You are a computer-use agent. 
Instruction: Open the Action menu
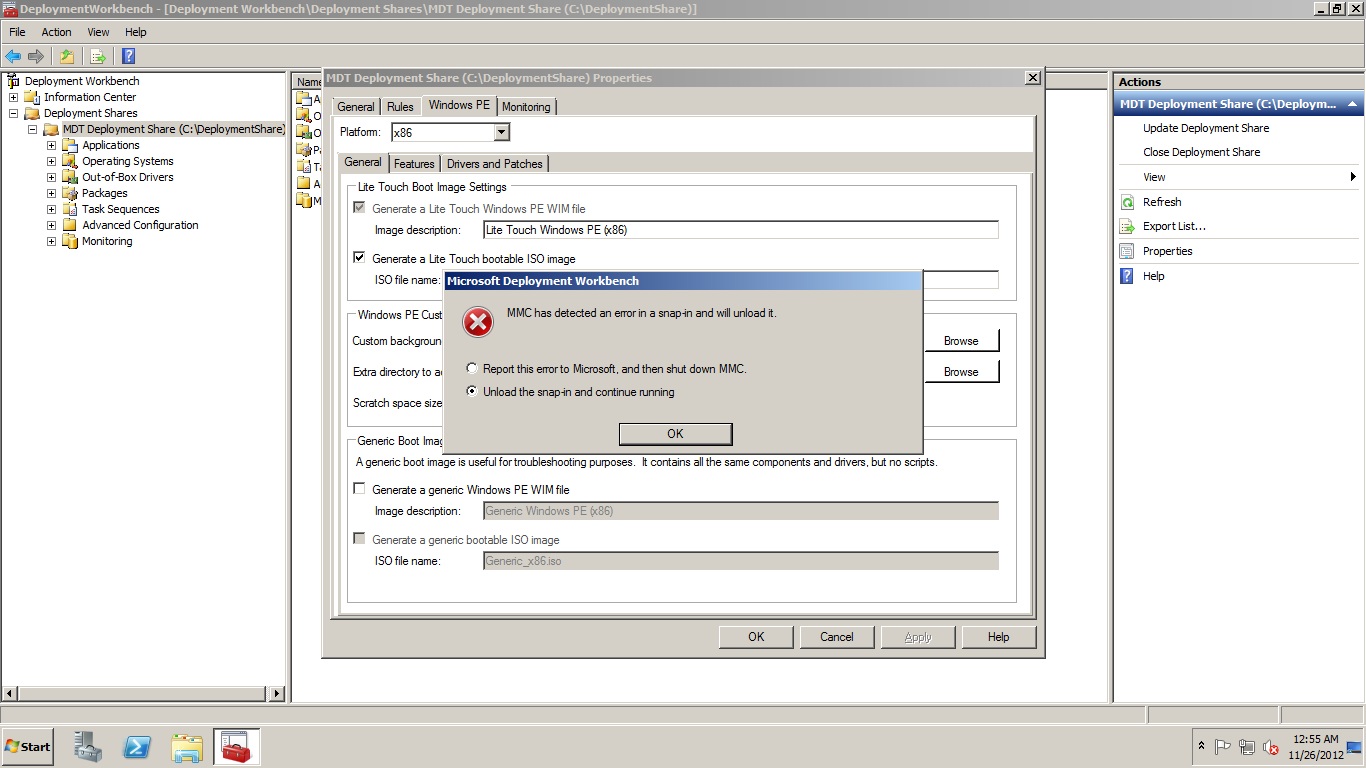pyautogui.click(x=56, y=32)
